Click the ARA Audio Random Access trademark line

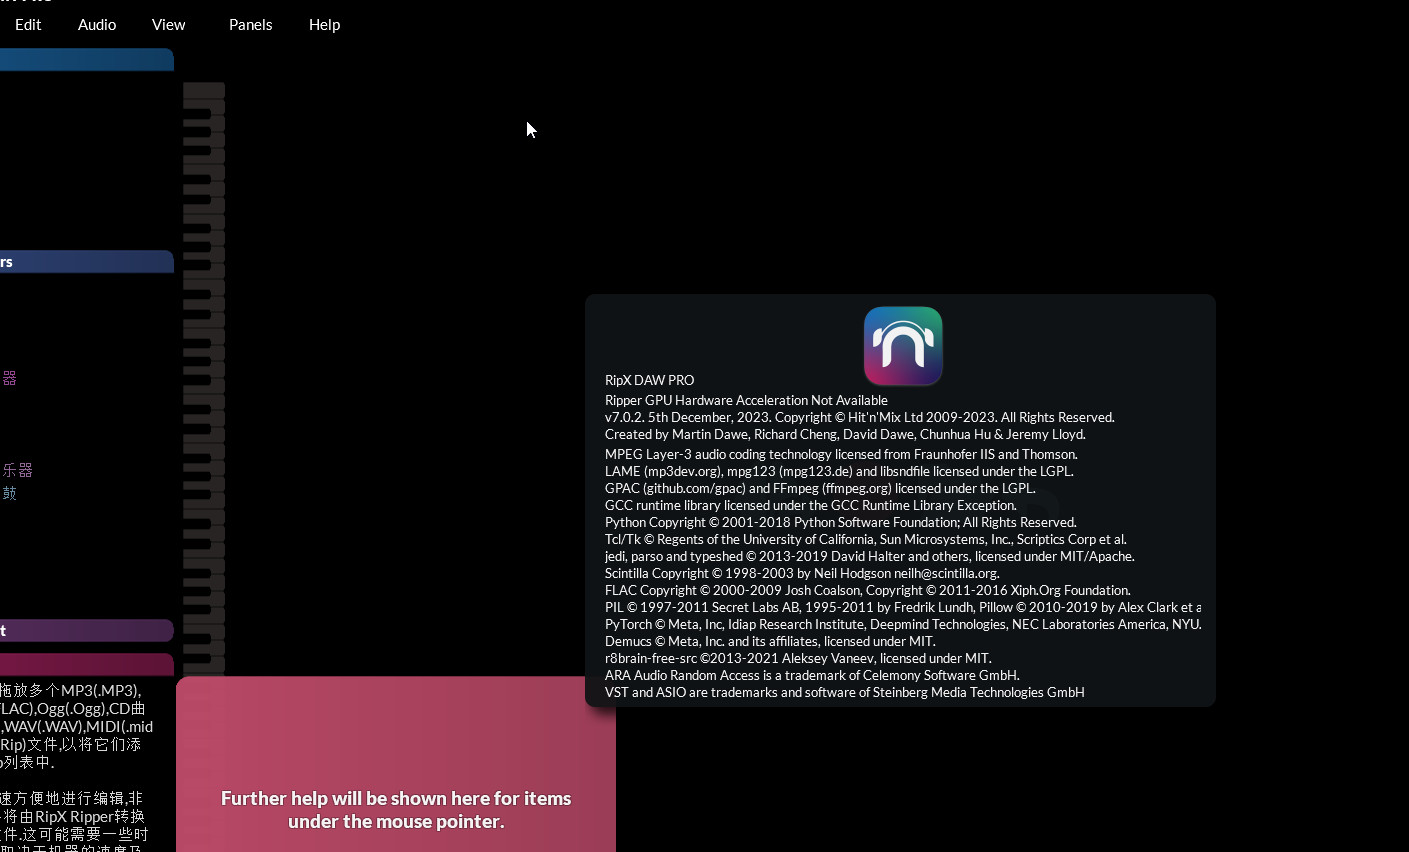click(x=812, y=675)
